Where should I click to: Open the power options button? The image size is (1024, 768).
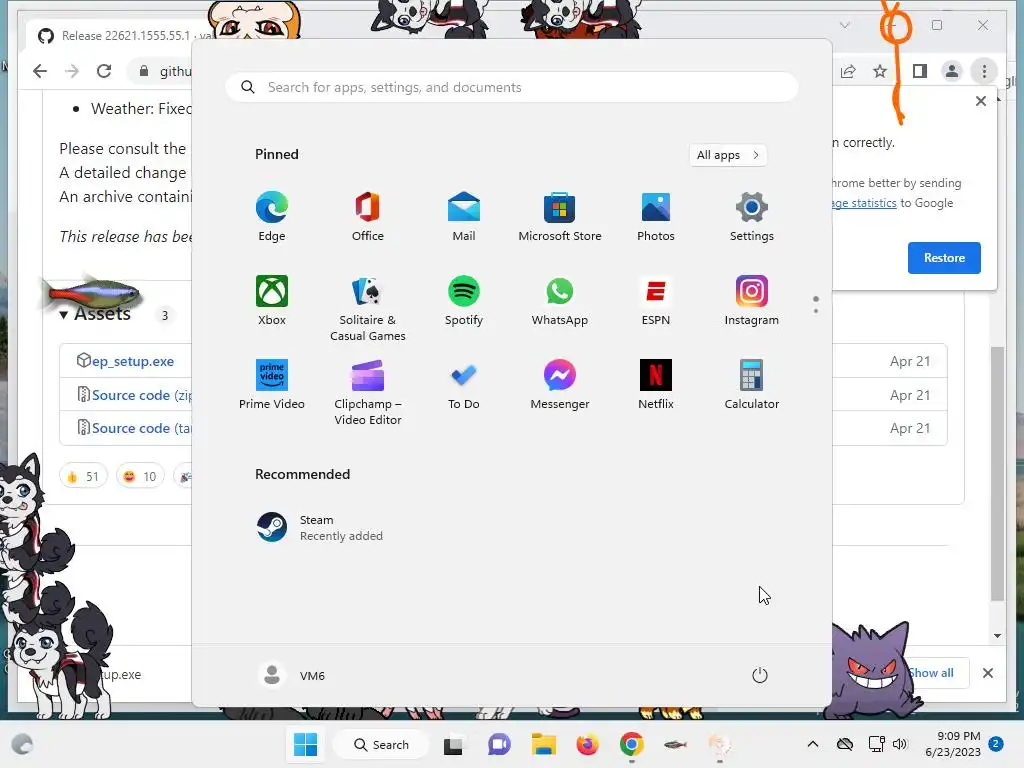(x=760, y=675)
